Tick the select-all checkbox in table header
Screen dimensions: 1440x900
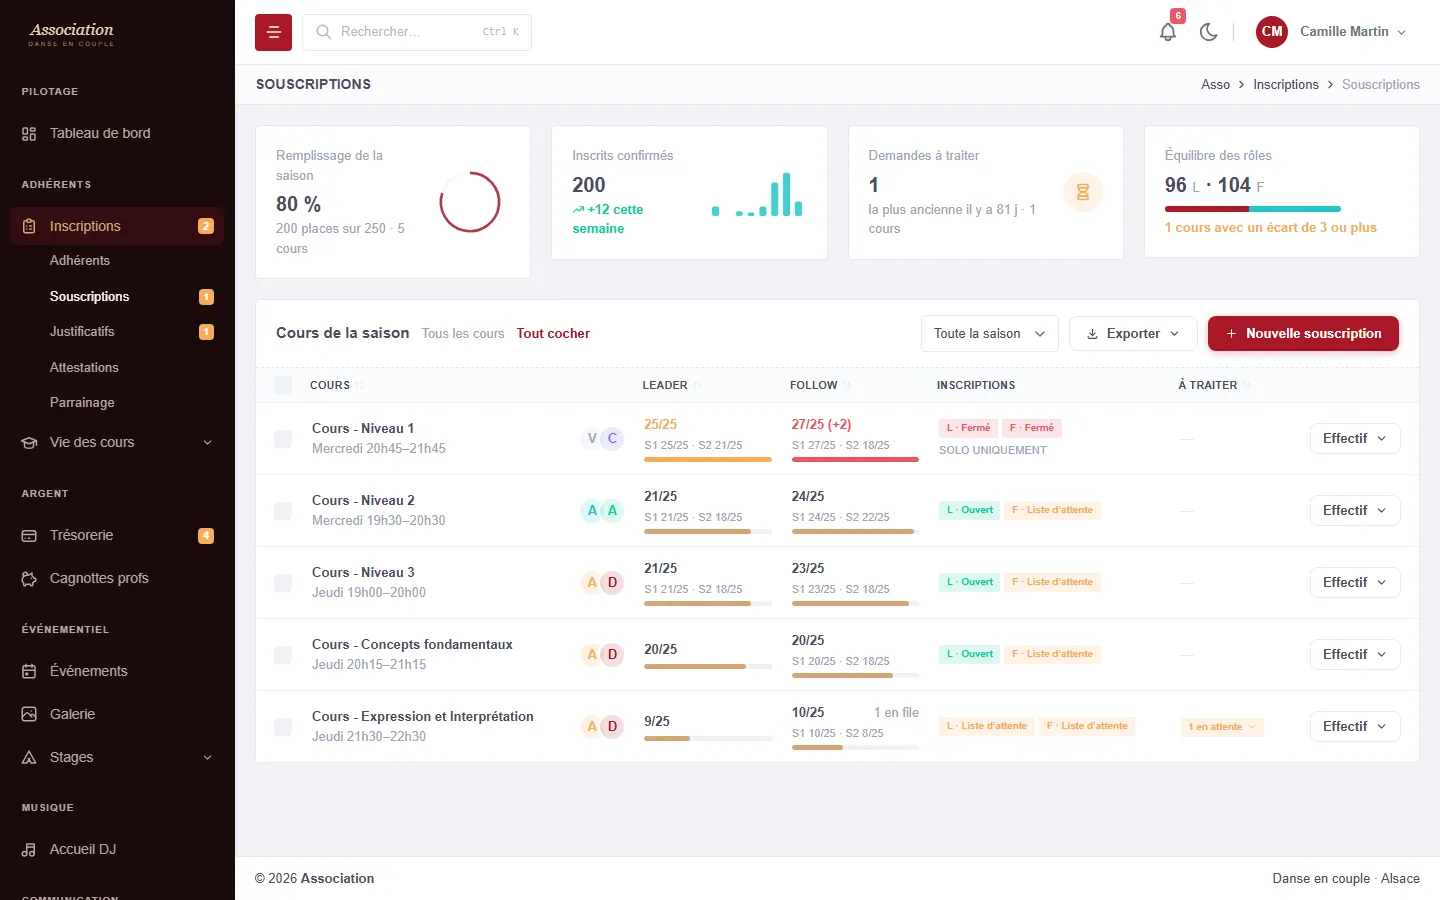point(283,385)
